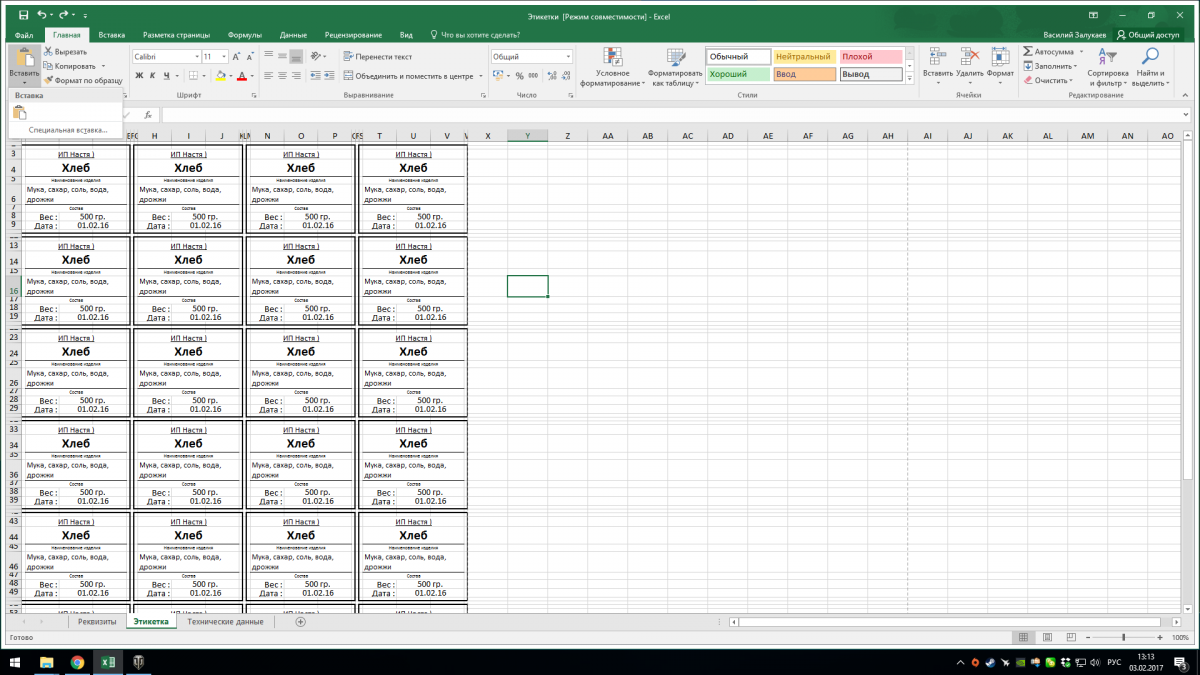Image resolution: width=1200 pixels, height=675 pixels.
Task: Open Excel from the Windows taskbar
Action: point(107,662)
